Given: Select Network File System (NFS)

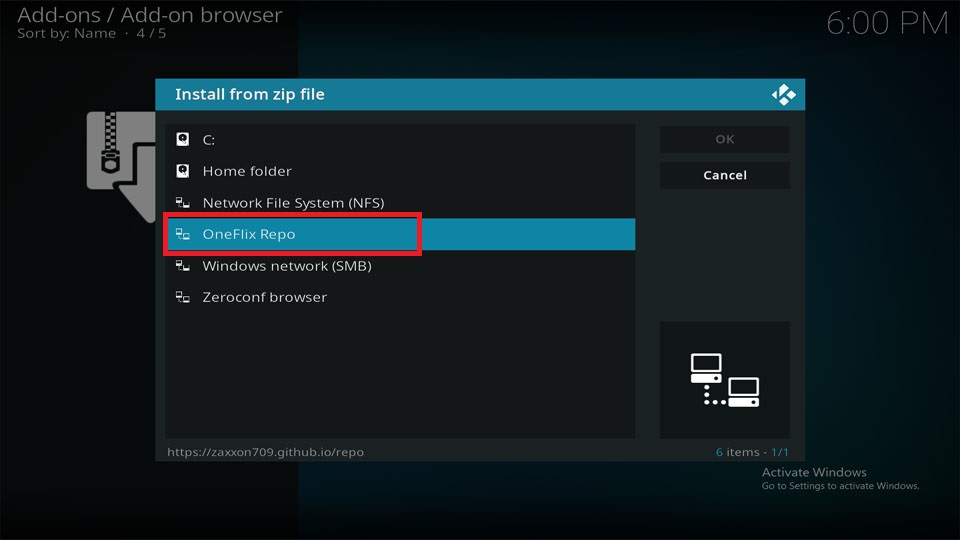Looking at the screenshot, I should (400, 203).
